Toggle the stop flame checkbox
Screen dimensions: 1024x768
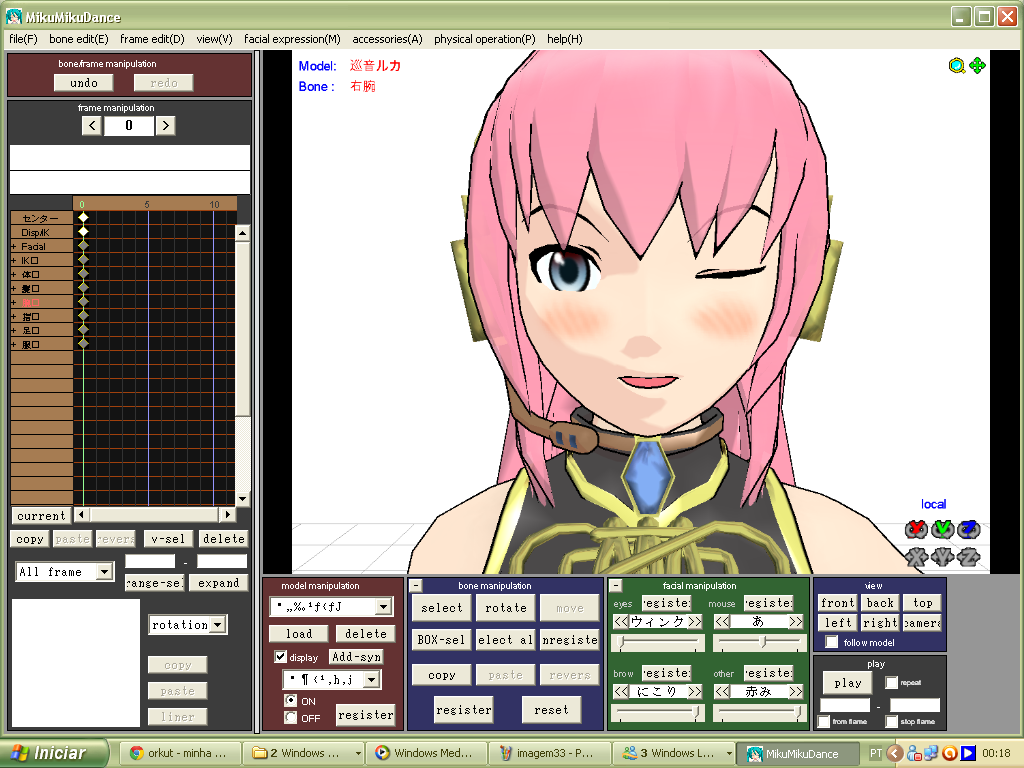(891, 722)
